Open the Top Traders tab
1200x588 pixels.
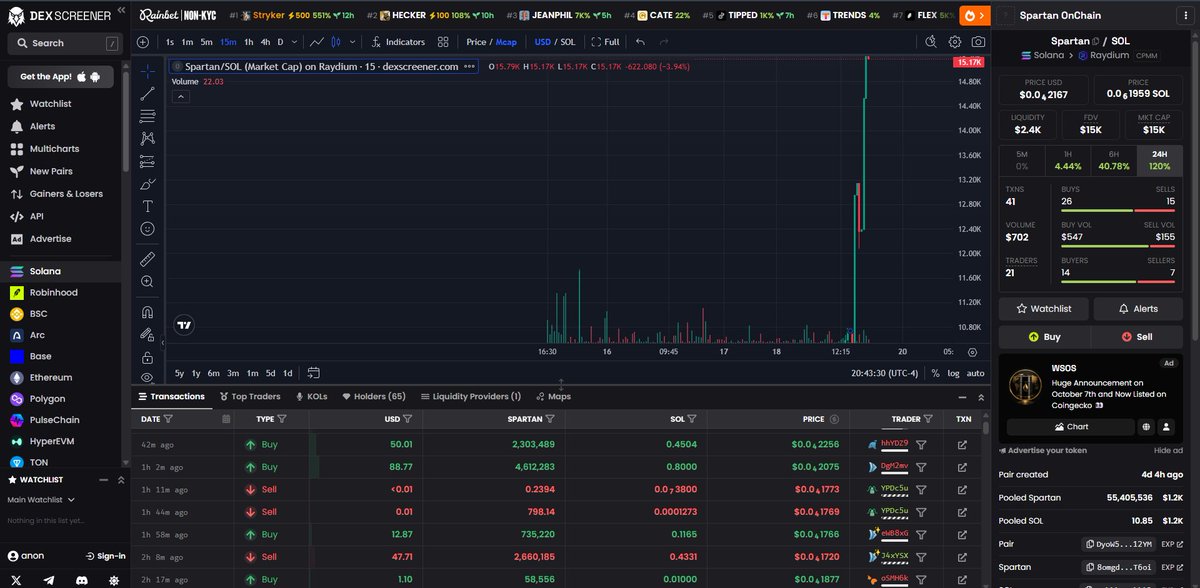pos(250,396)
